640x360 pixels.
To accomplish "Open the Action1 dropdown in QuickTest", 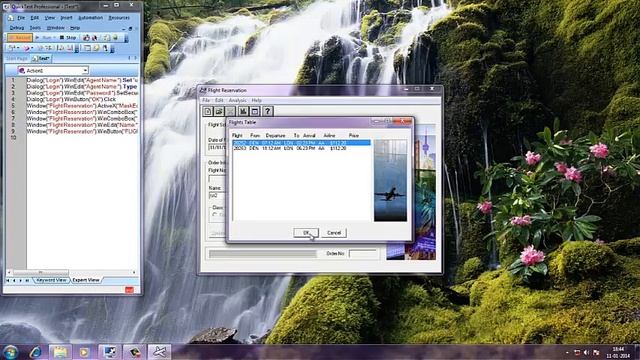I will [53, 71].
